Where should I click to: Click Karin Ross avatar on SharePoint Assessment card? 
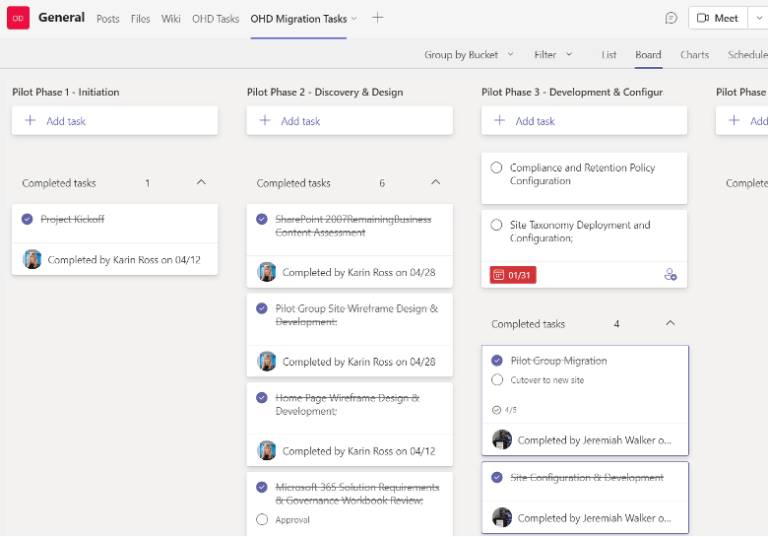point(267,272)
